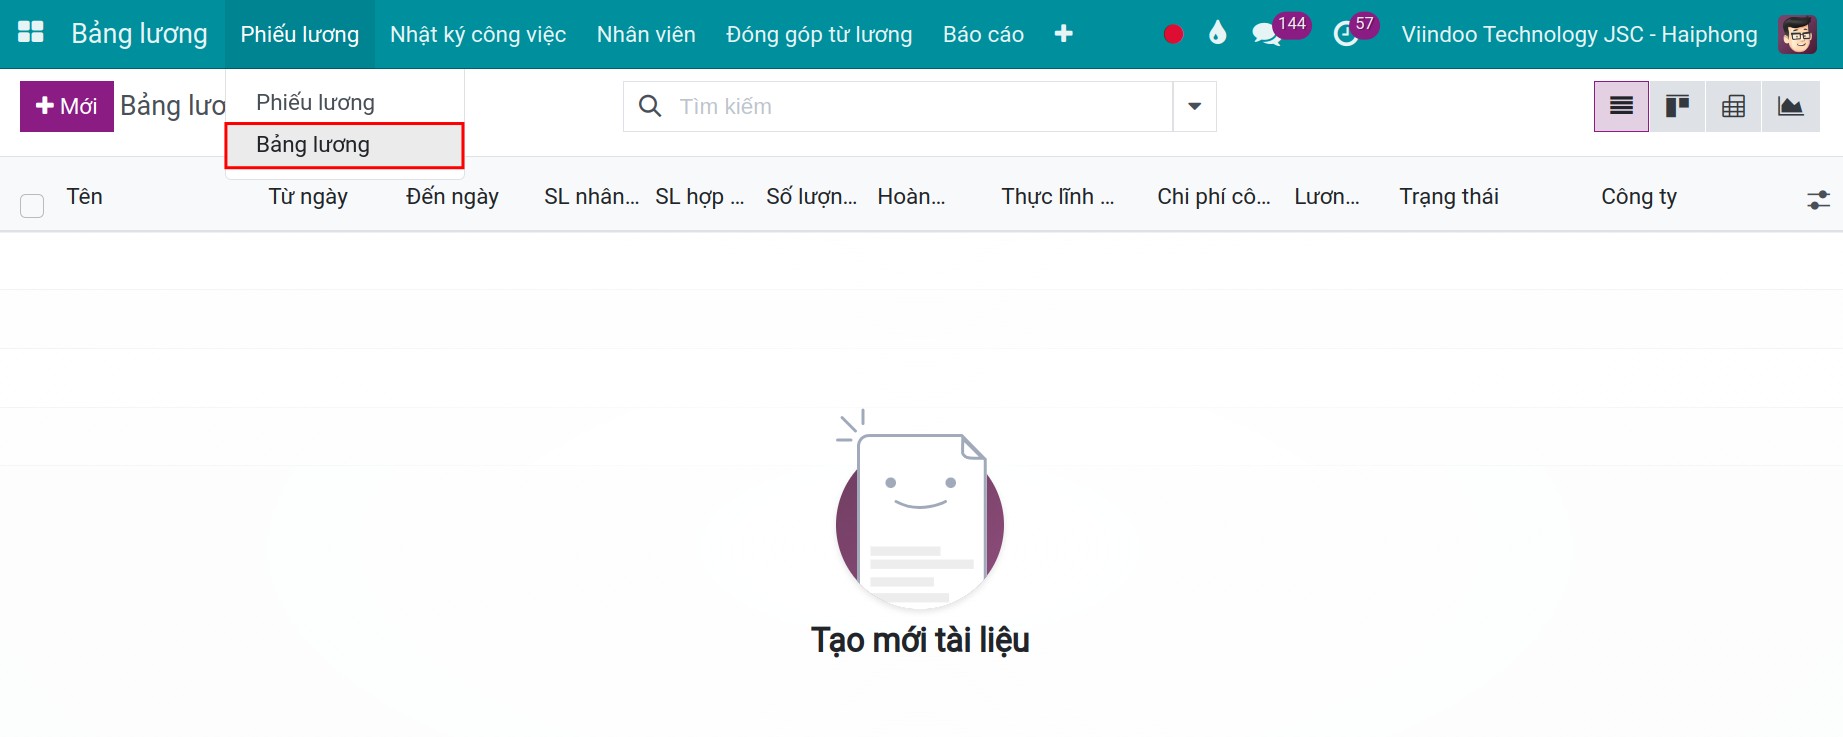Switch to pivot table view
The height and width of the screenshot is (737, 1843).
click(1733, 106)
